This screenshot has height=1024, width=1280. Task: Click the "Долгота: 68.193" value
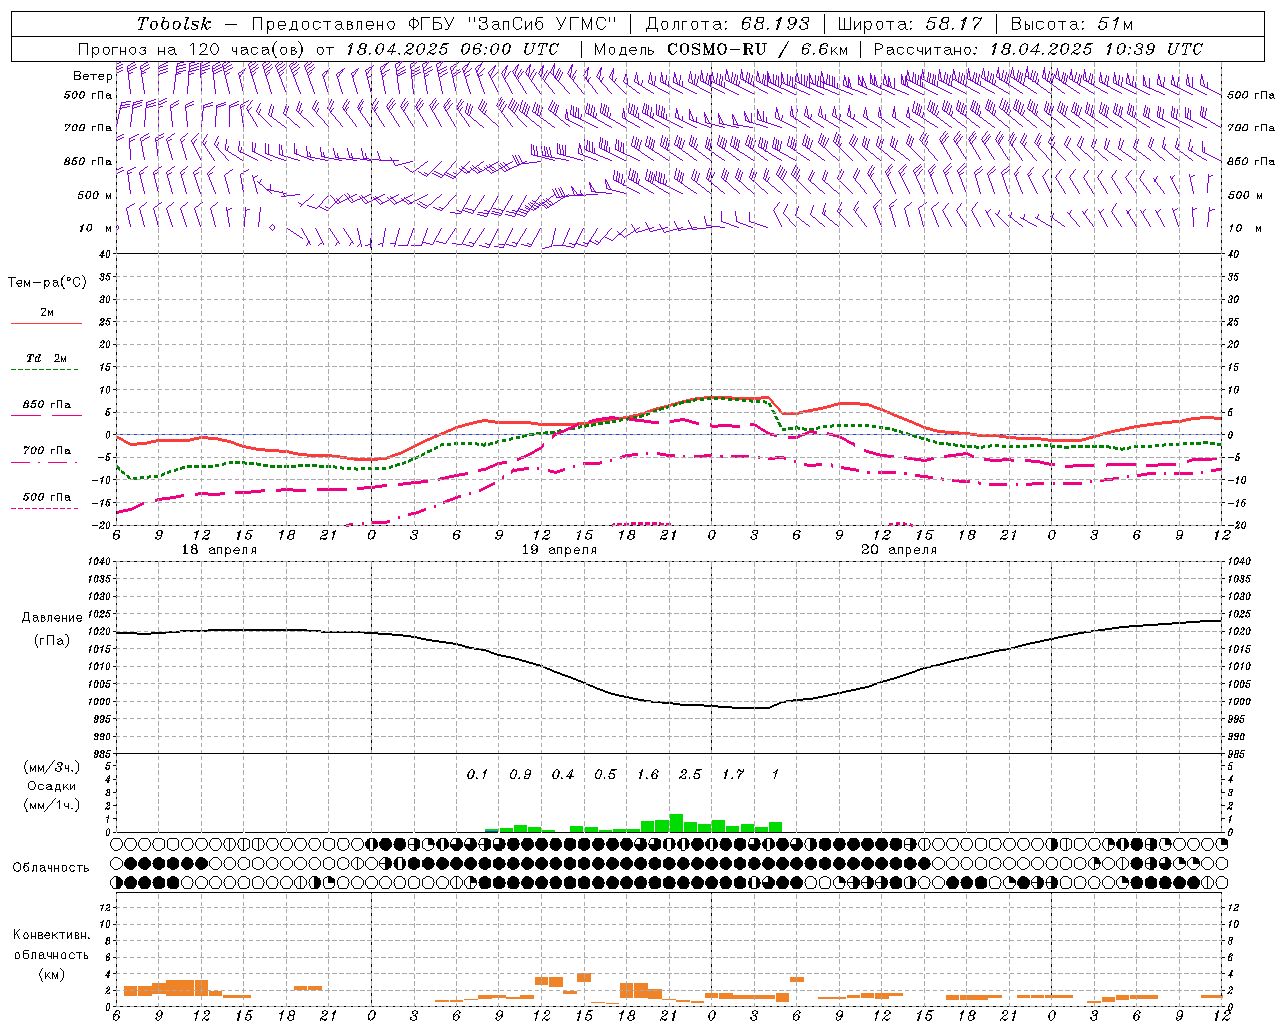click(727, 24)
